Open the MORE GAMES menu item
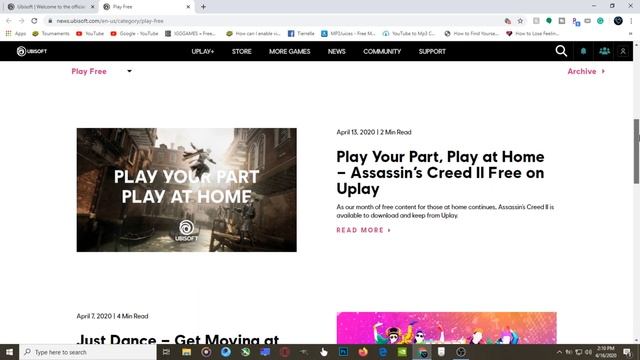 (289, 51)
